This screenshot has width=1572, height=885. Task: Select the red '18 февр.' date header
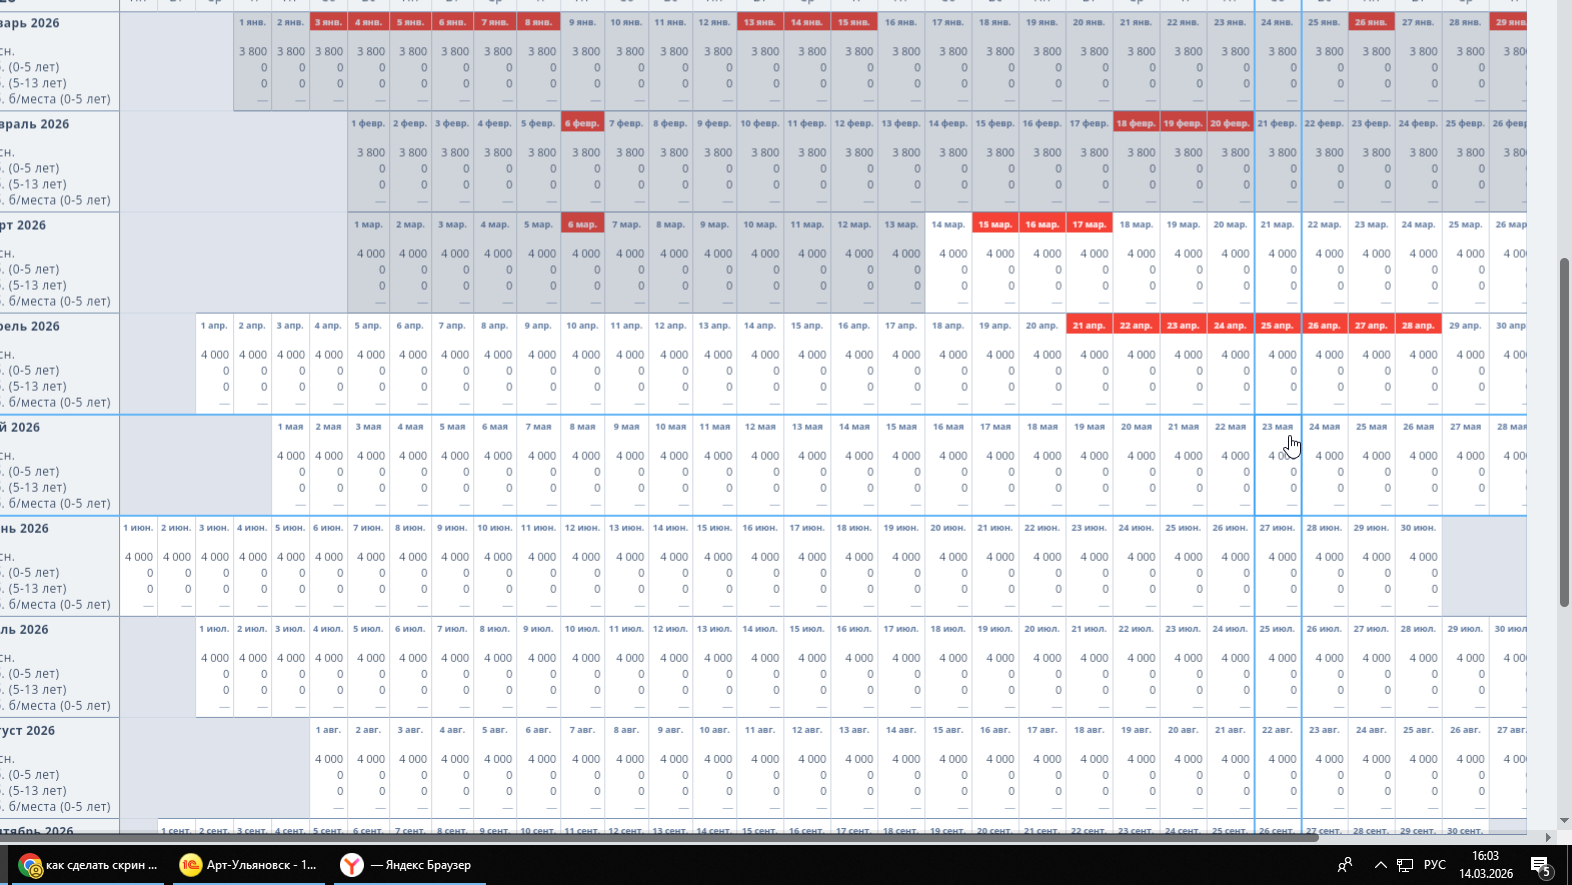pos(1136,123)
